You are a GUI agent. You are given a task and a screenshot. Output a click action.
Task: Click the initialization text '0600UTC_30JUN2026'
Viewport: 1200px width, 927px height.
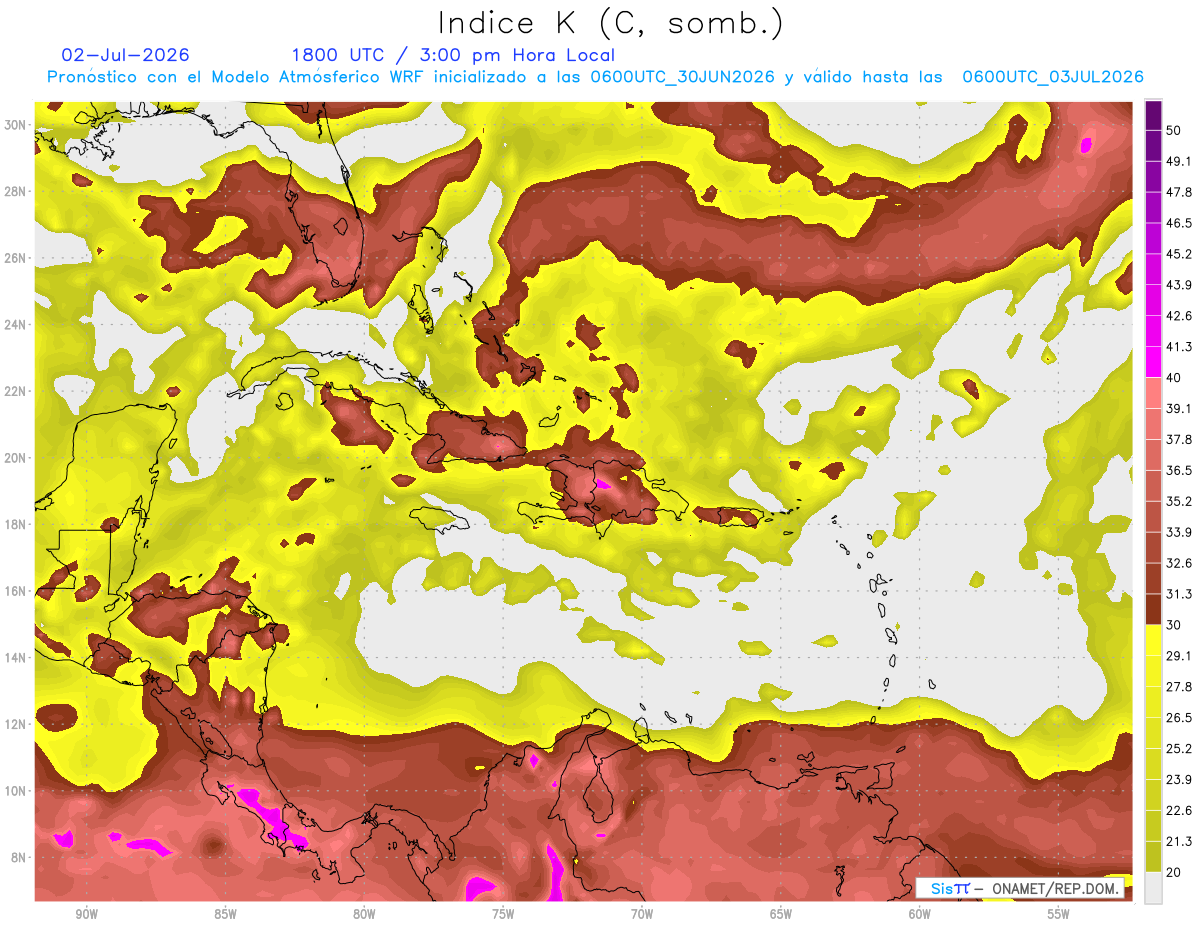point(682,77)
